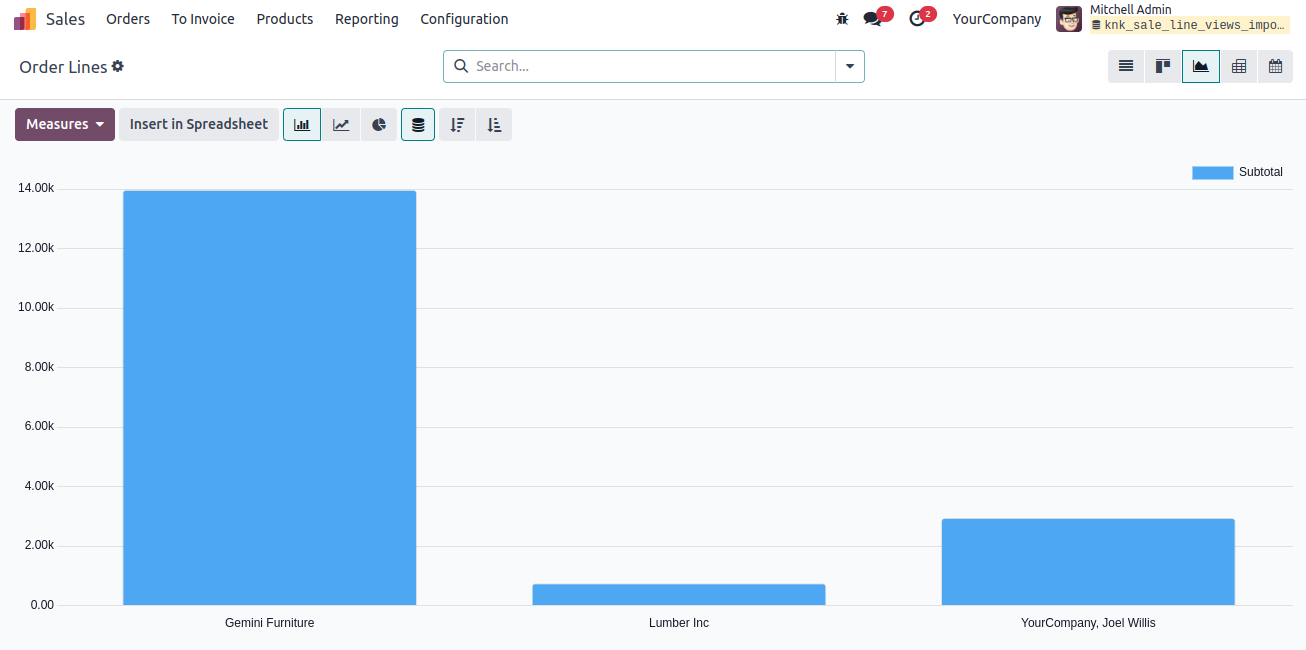This screenshot has height=650, width=1306.
Task: Toggle the Subtotal legend swatch
Action: [1212, 172]
